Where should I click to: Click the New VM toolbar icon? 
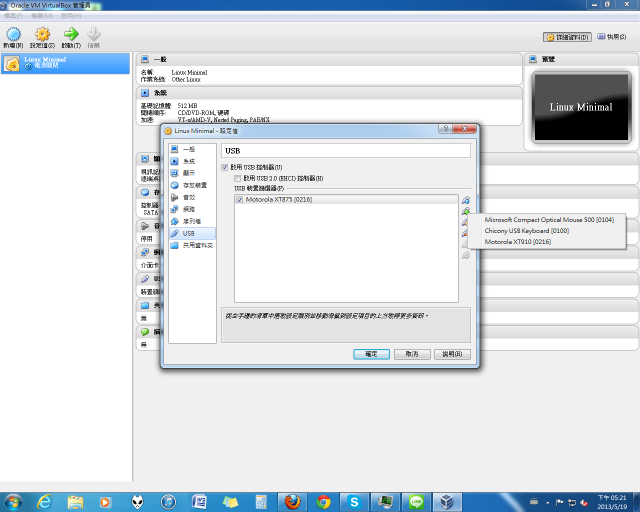pos(13,37)
